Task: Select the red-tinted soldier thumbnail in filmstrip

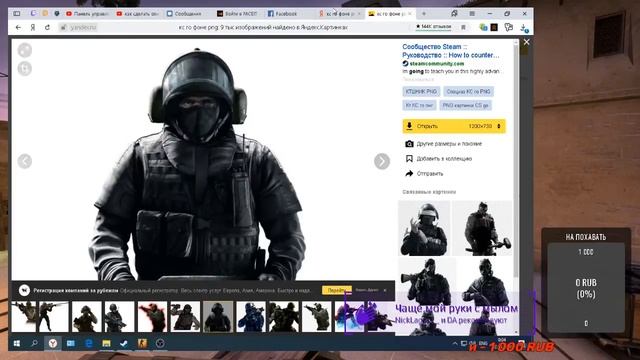Action: click(x=152, y=317)
